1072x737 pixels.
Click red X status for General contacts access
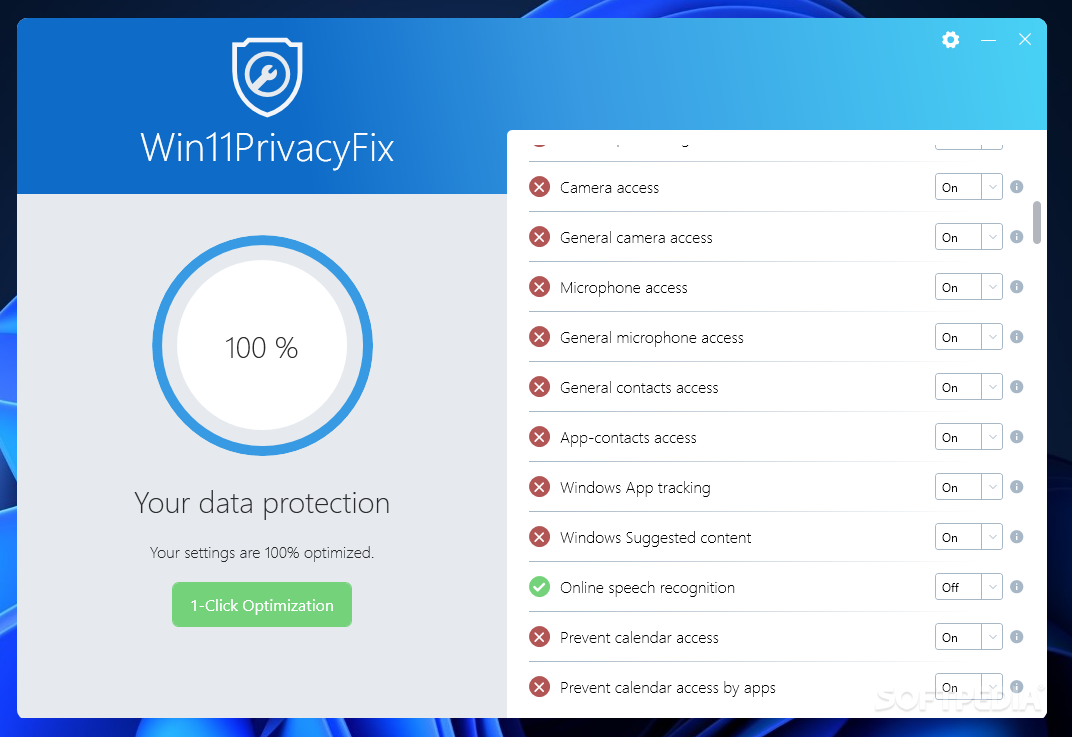pyautogui.click(x=539, y=387)
